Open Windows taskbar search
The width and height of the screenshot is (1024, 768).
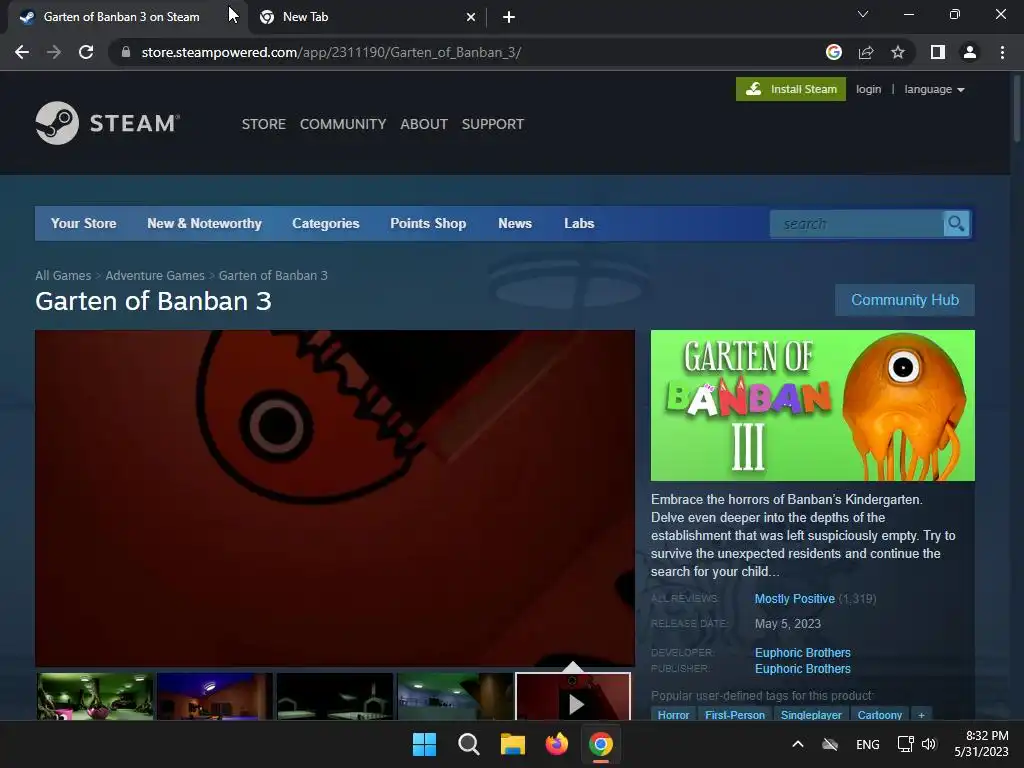click(468, 744)
